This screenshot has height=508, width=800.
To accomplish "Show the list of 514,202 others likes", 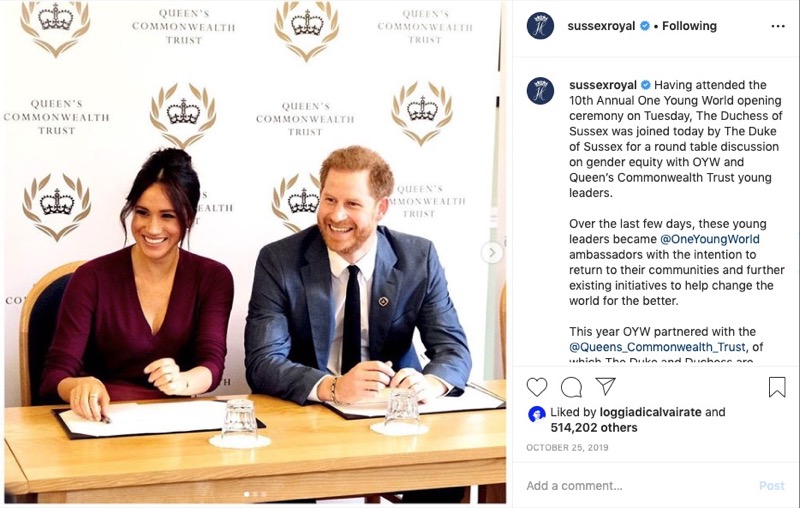I will (594, 427).
